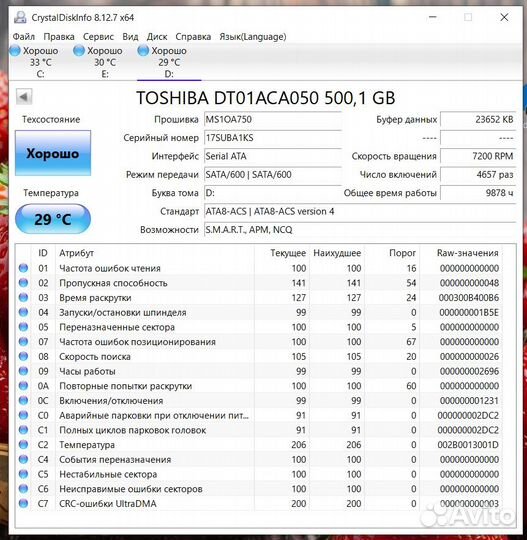Open the Правка menu
This screenshot has width=527, height=540.
59,37
